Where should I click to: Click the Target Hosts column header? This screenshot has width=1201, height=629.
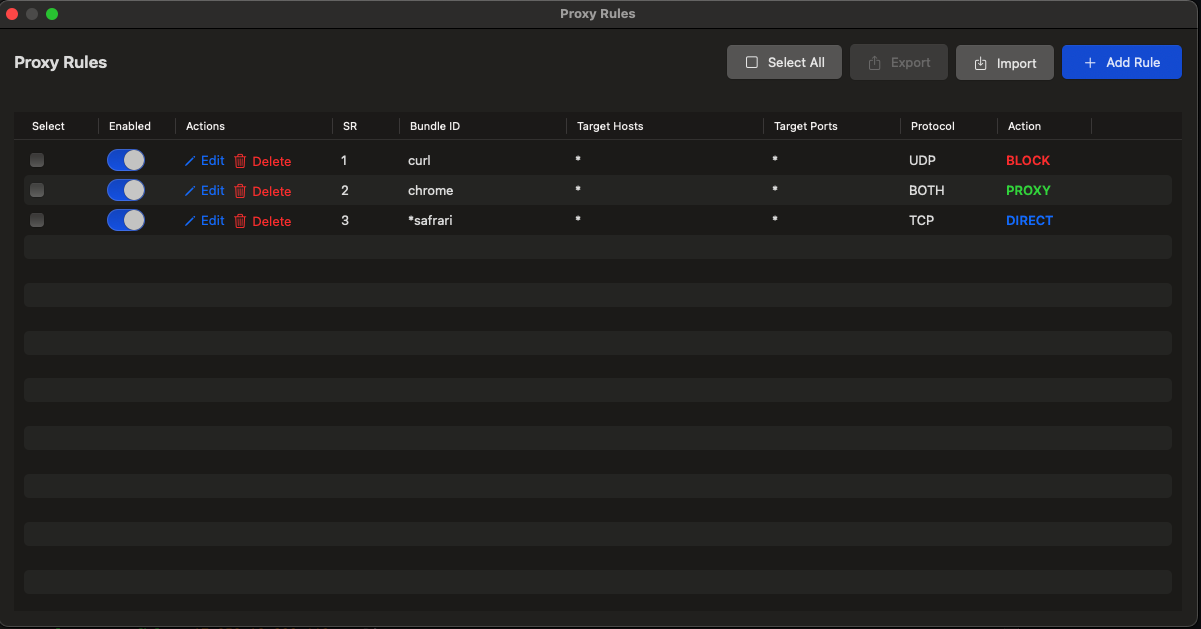[610, 126]
